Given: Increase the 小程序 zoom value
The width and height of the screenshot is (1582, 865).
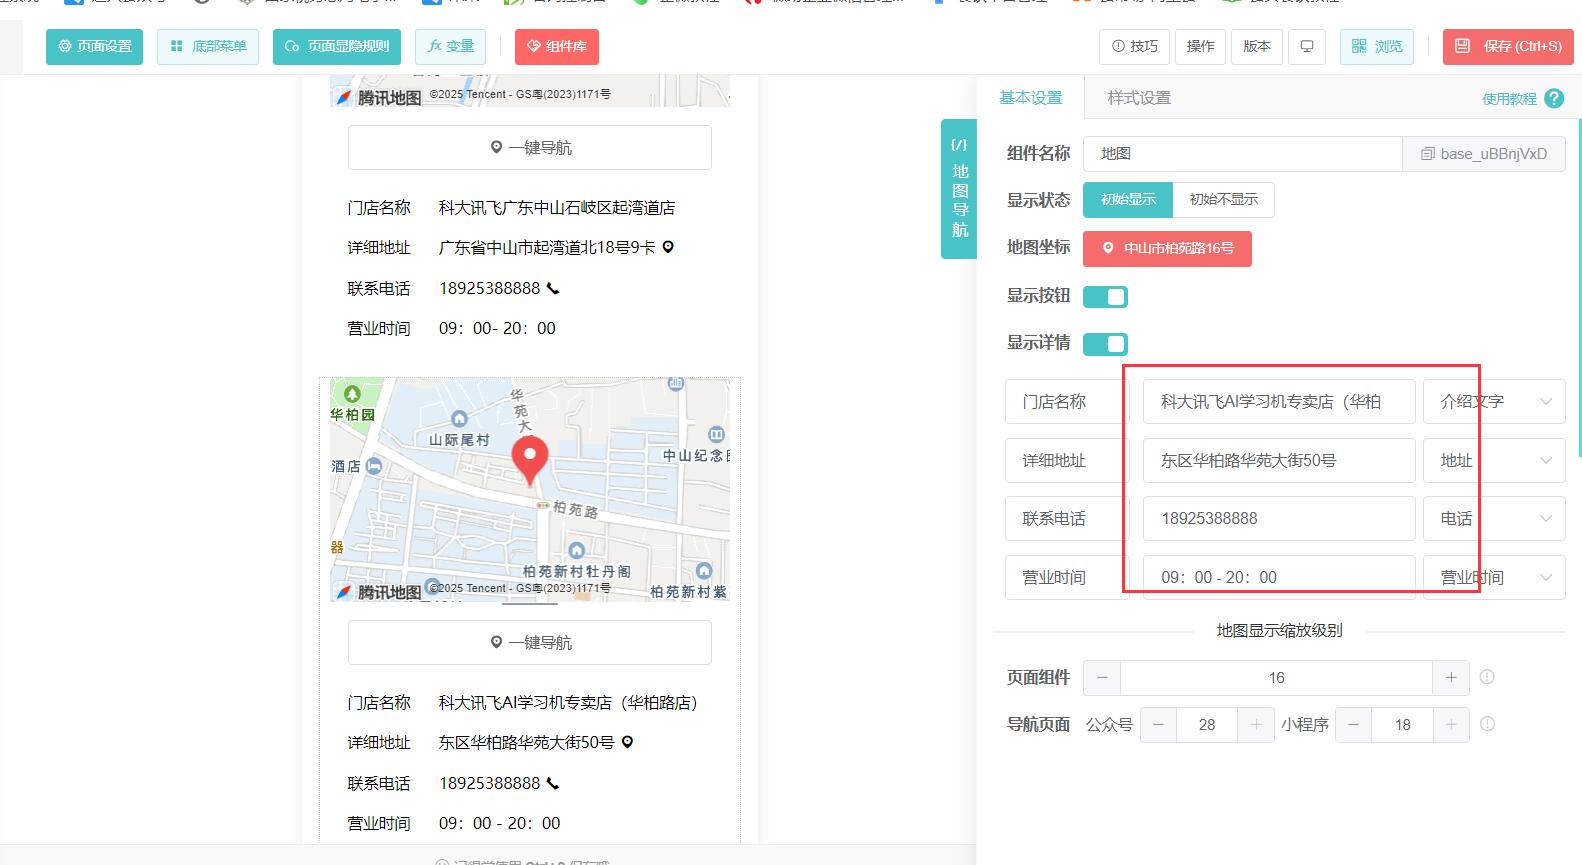Looking at the screenshot, I should click(1451, 725).
